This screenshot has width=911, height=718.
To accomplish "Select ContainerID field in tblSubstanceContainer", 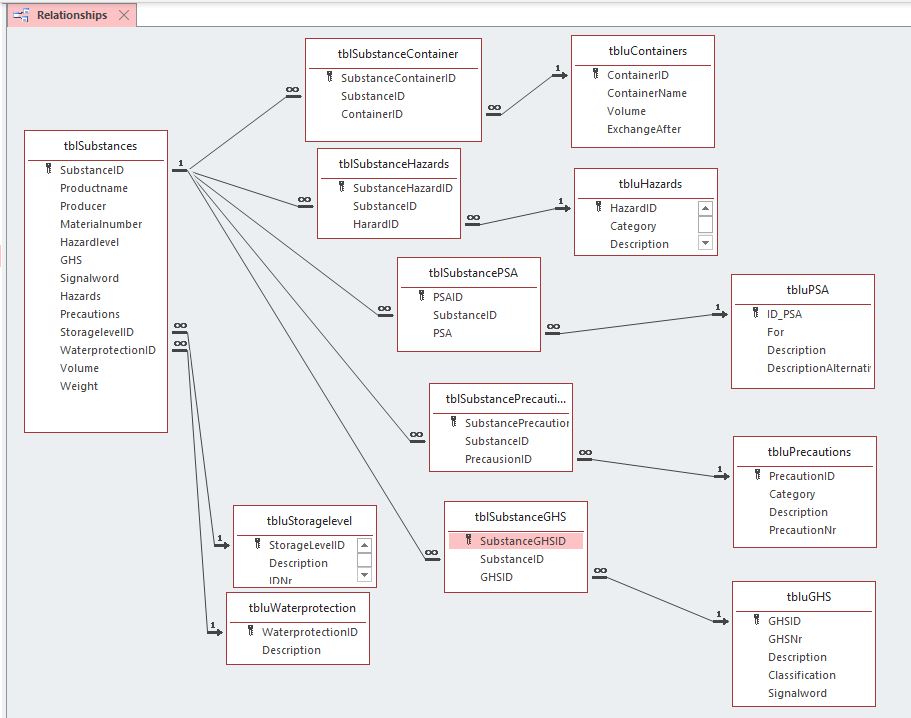I will 372,114.
